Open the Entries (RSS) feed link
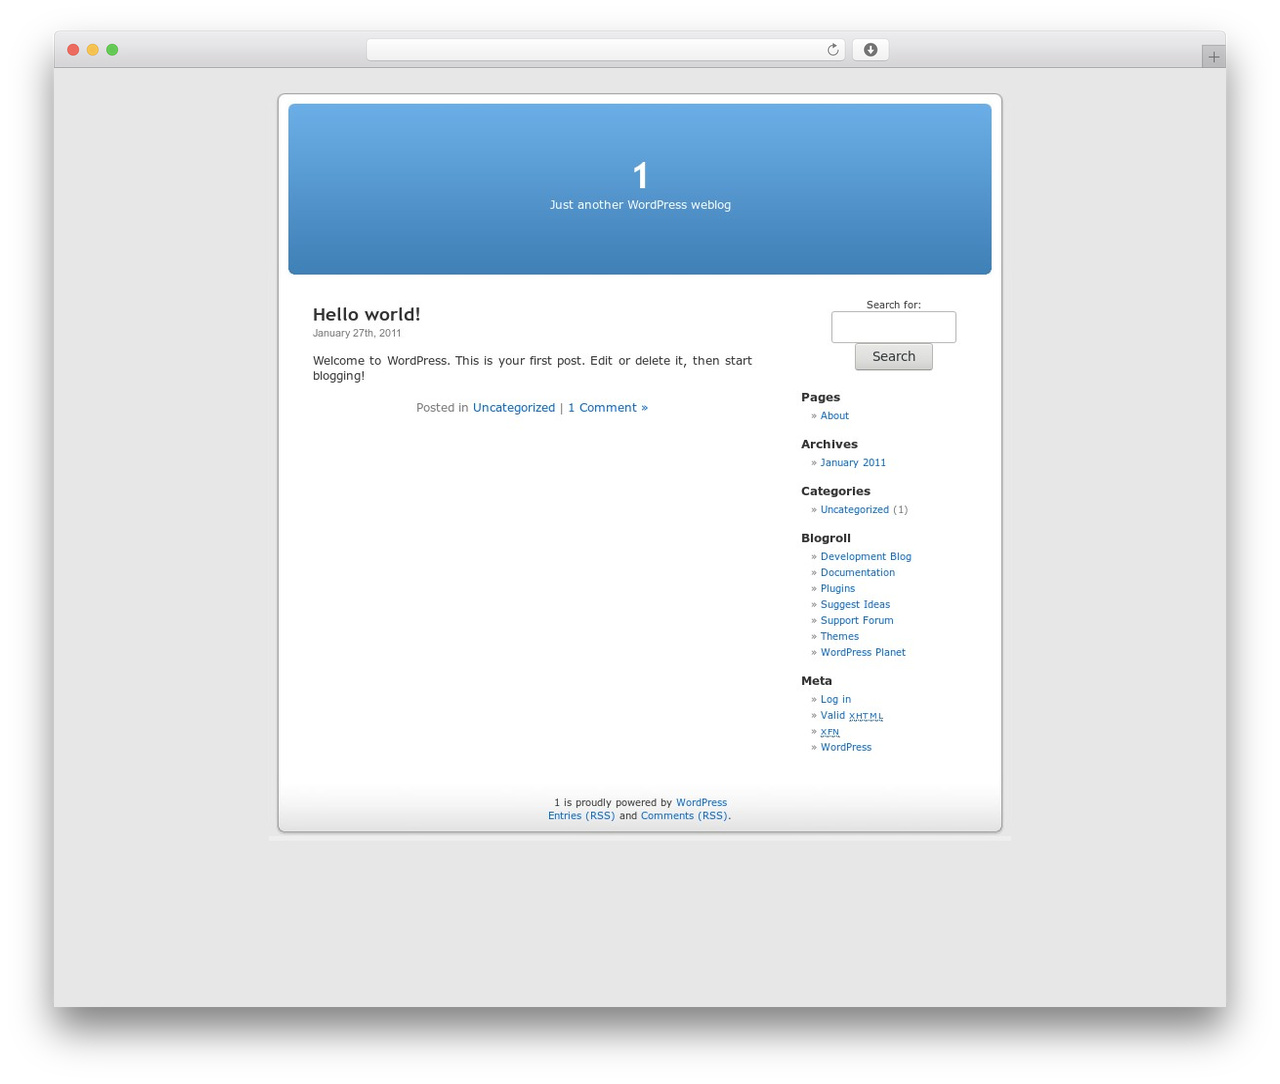Viewport: 1280px width, 1084px height. click(x=581, y=816)
